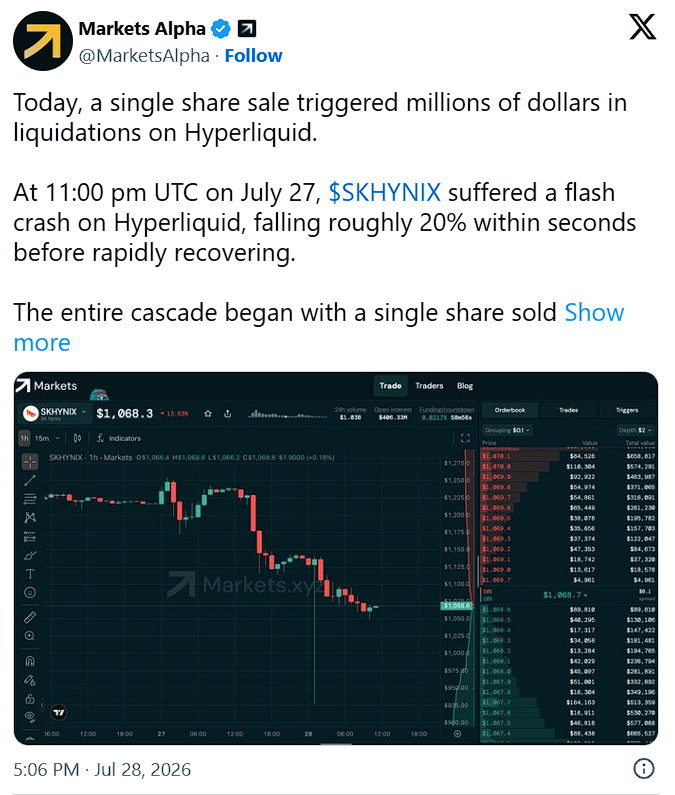The height and width of the screenshot is (795, 675).
Task: Open the Grouping $0.1 dropdown
Action: coord(507,430)
